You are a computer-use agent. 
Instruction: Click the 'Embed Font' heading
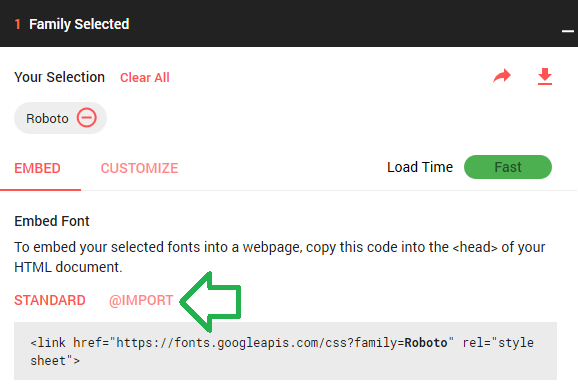[x=52, y=221]
